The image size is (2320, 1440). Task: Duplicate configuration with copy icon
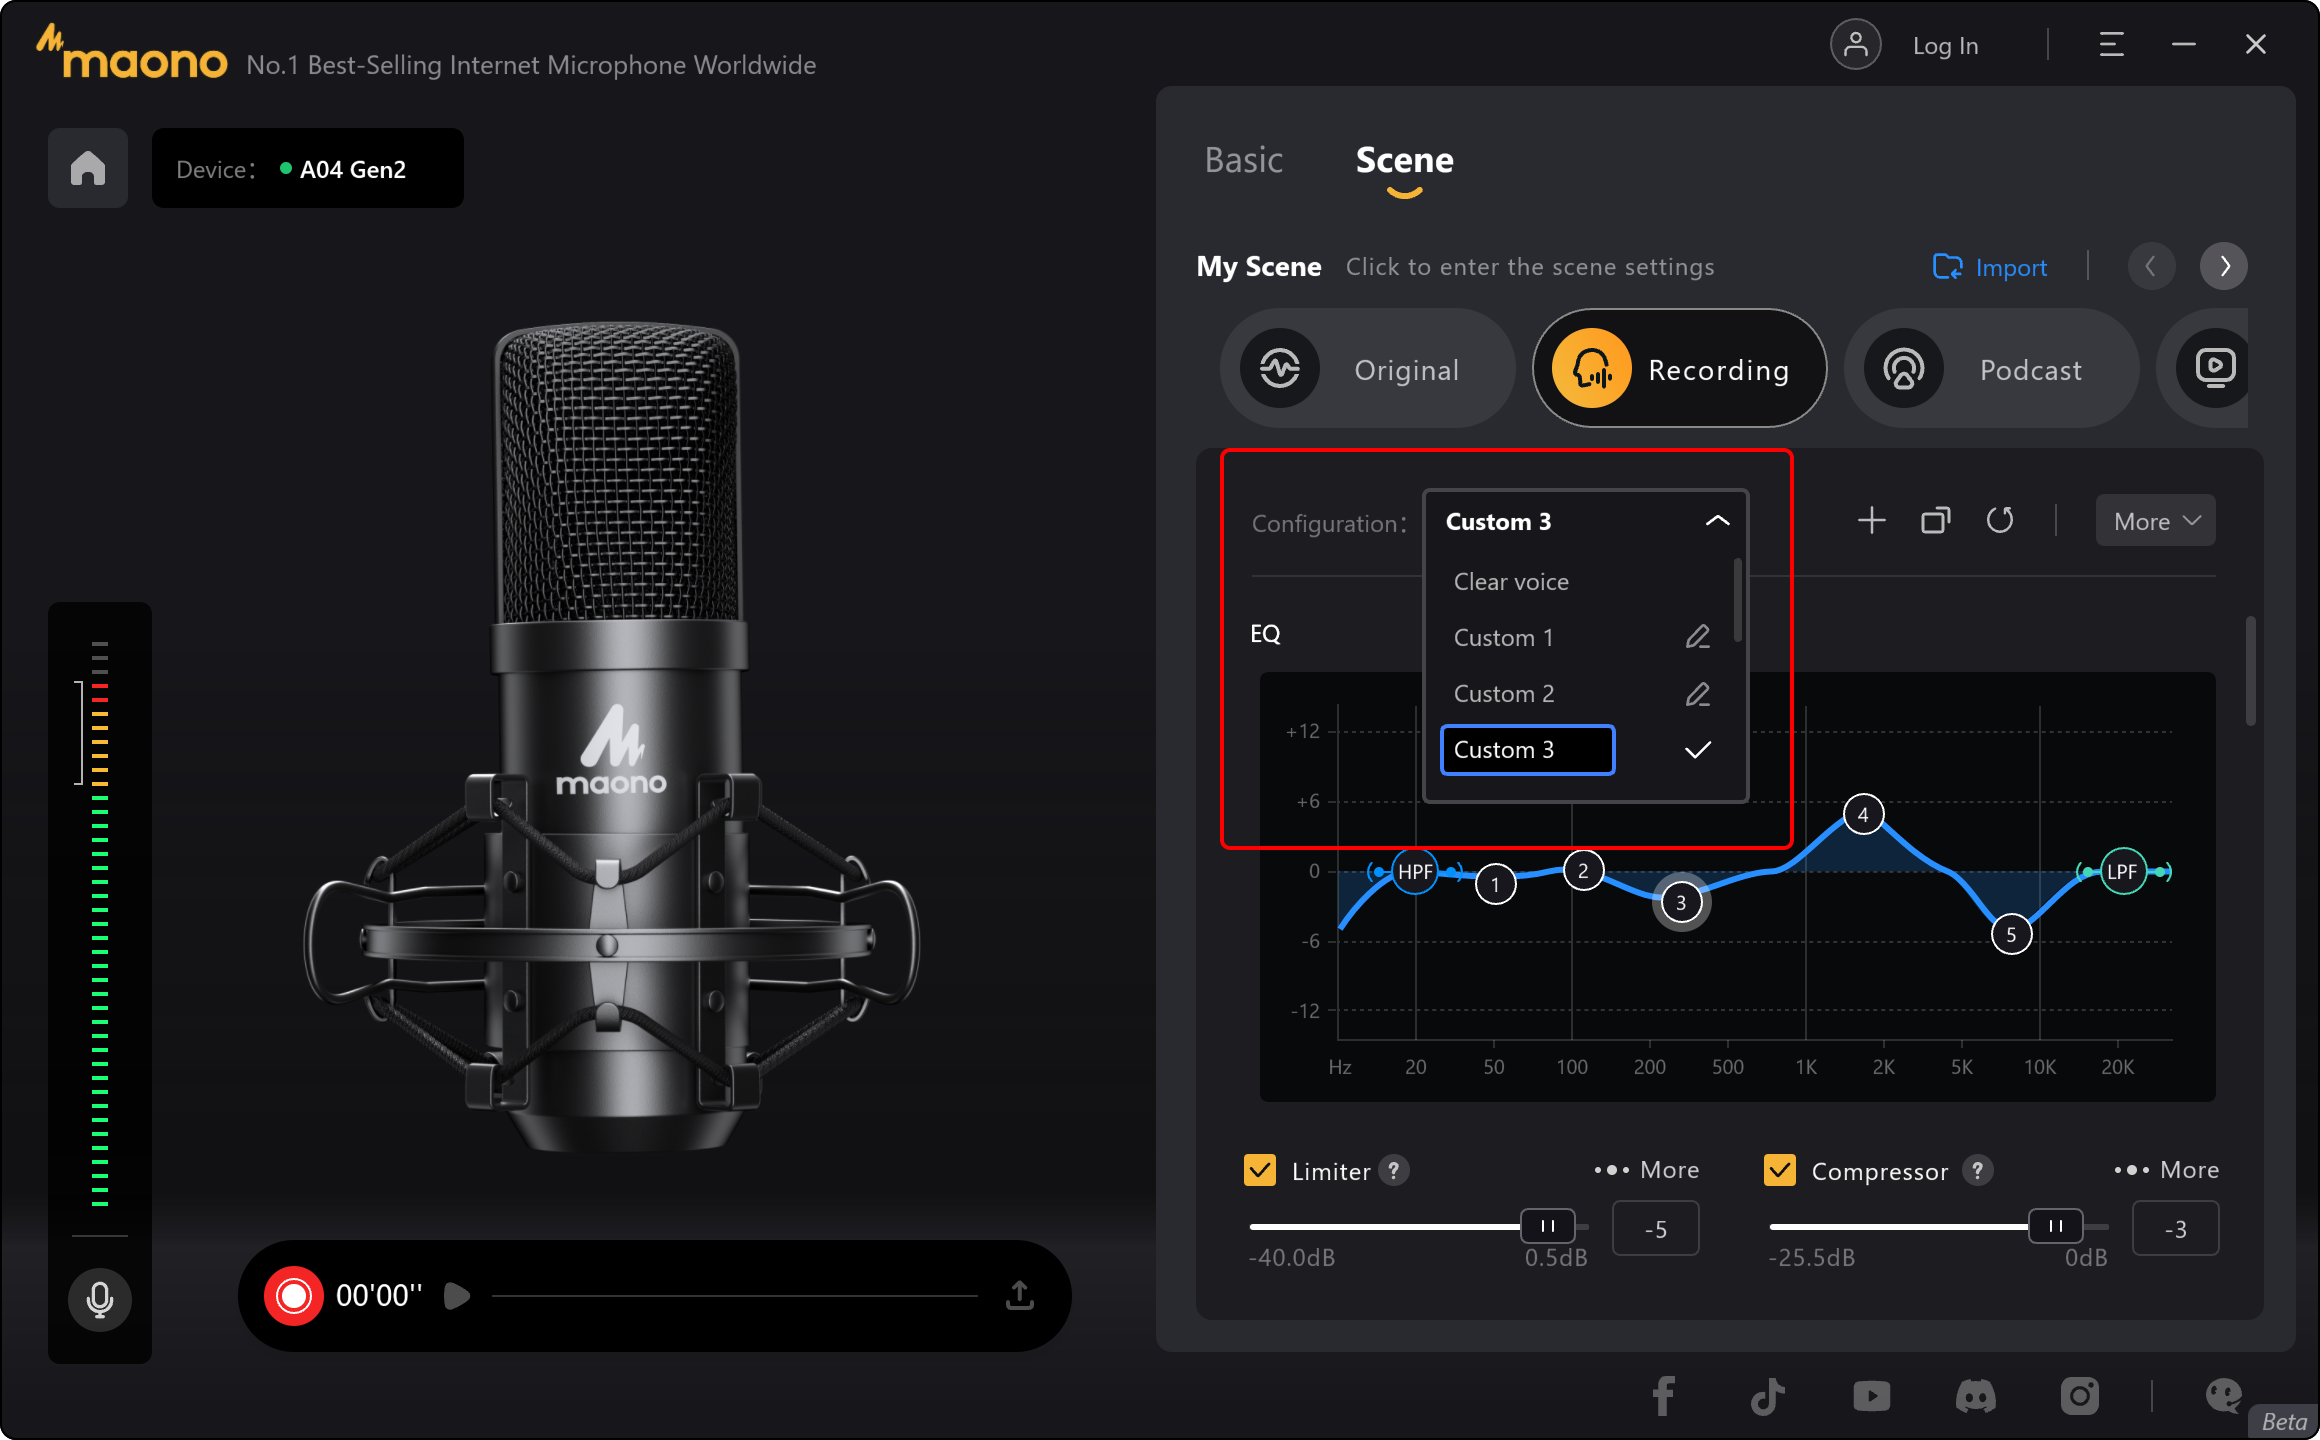[x=1935, y=520]
